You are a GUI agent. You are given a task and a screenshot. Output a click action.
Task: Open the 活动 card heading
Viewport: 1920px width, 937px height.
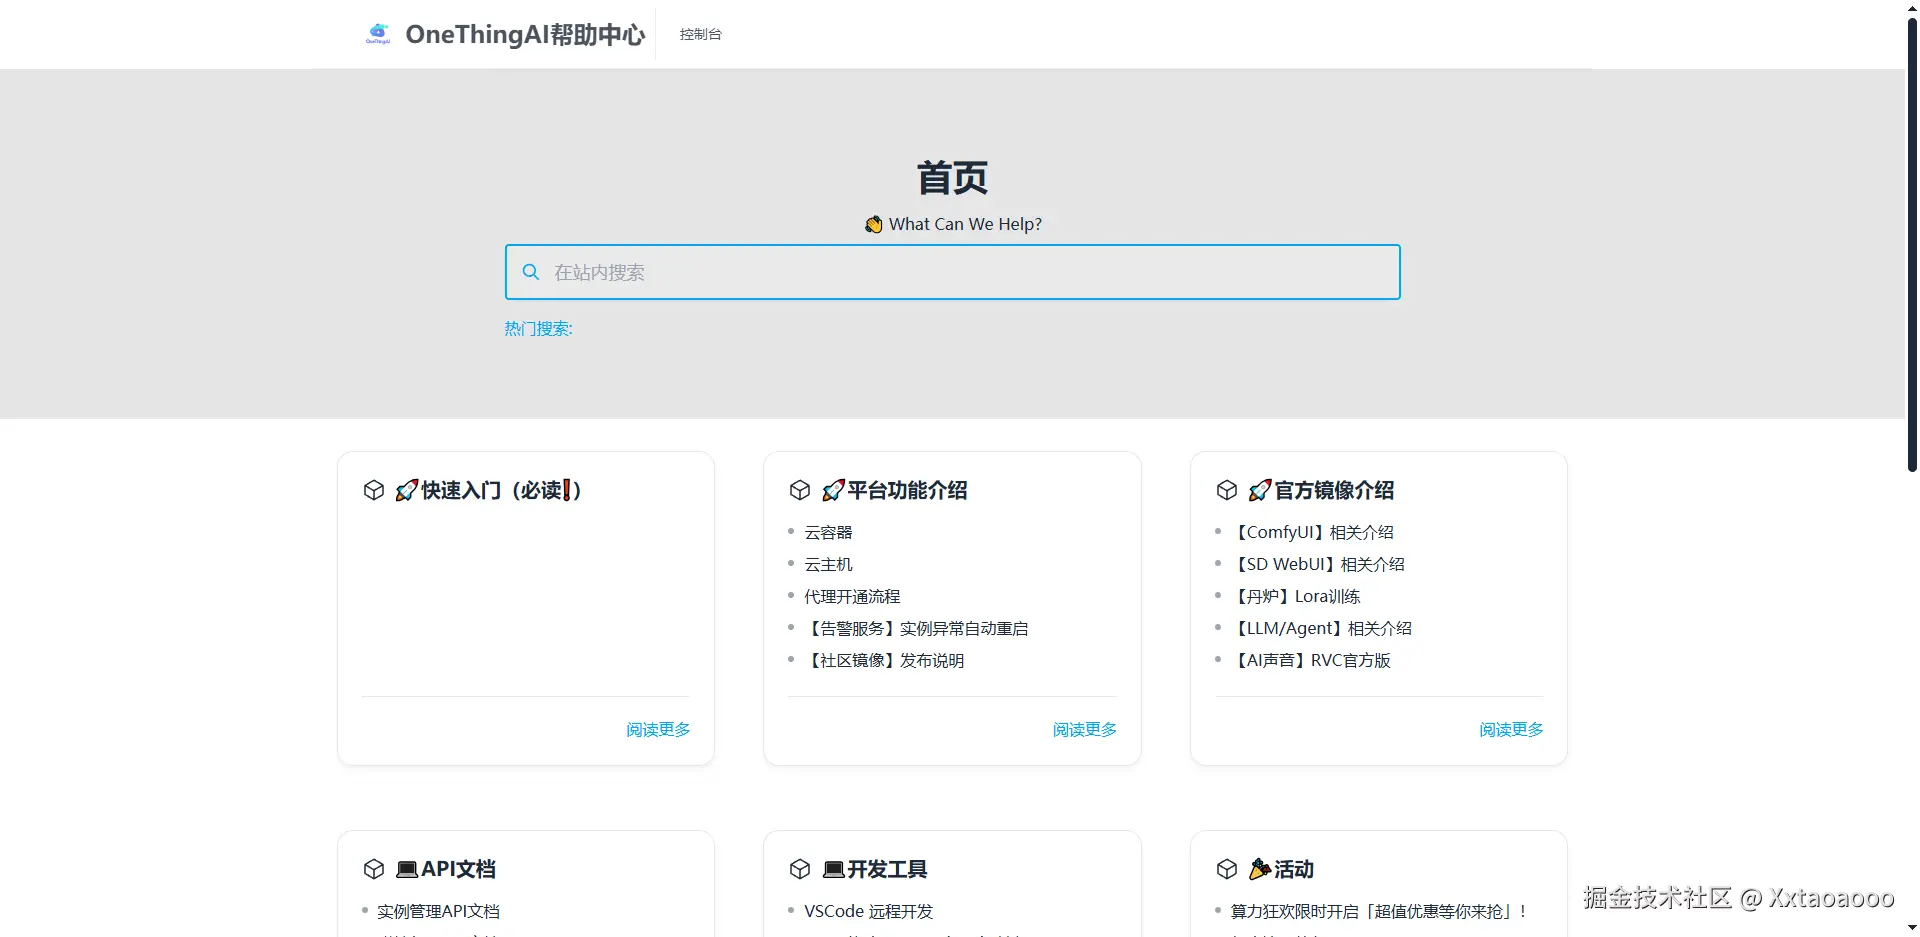click(1281, 869)
